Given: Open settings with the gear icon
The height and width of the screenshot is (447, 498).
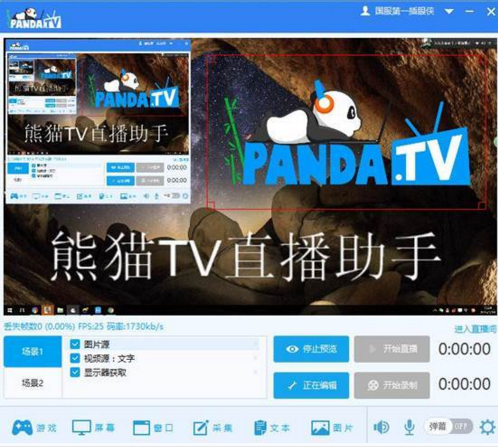Looking at the screenshot, I should coord(487,427).
